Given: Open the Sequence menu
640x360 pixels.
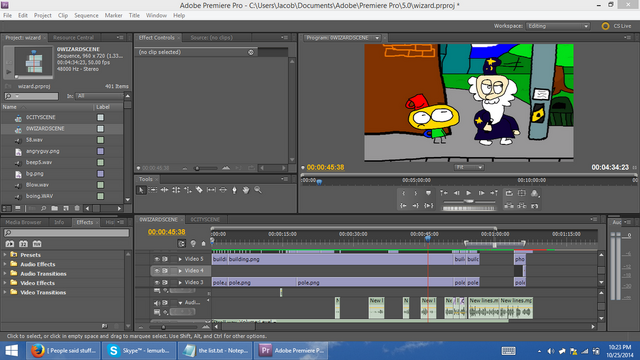Looking at the screenshot, I should (x=86, y=16).
